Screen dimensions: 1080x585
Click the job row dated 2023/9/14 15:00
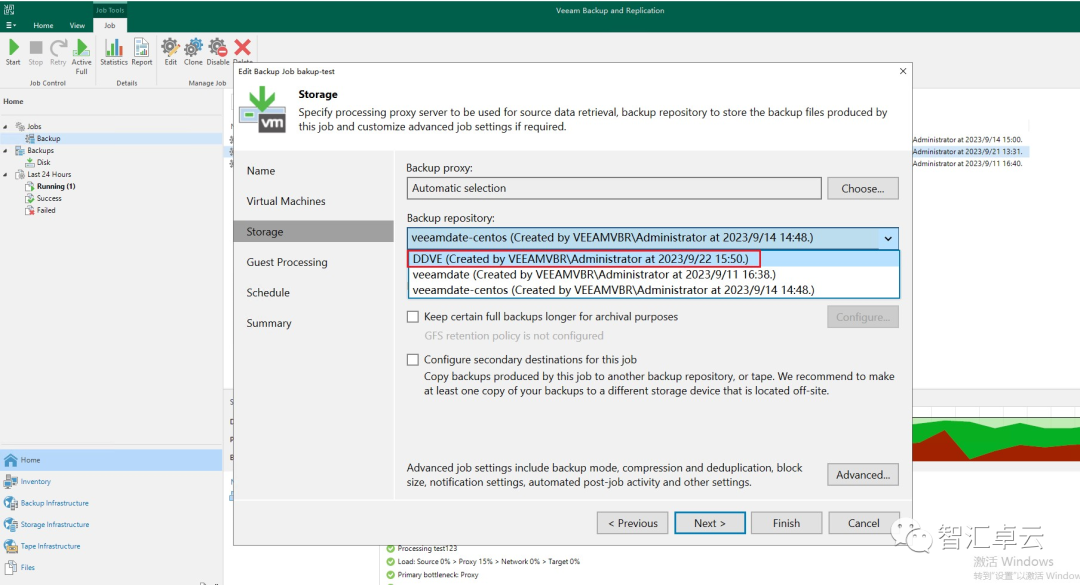[967, 140]
